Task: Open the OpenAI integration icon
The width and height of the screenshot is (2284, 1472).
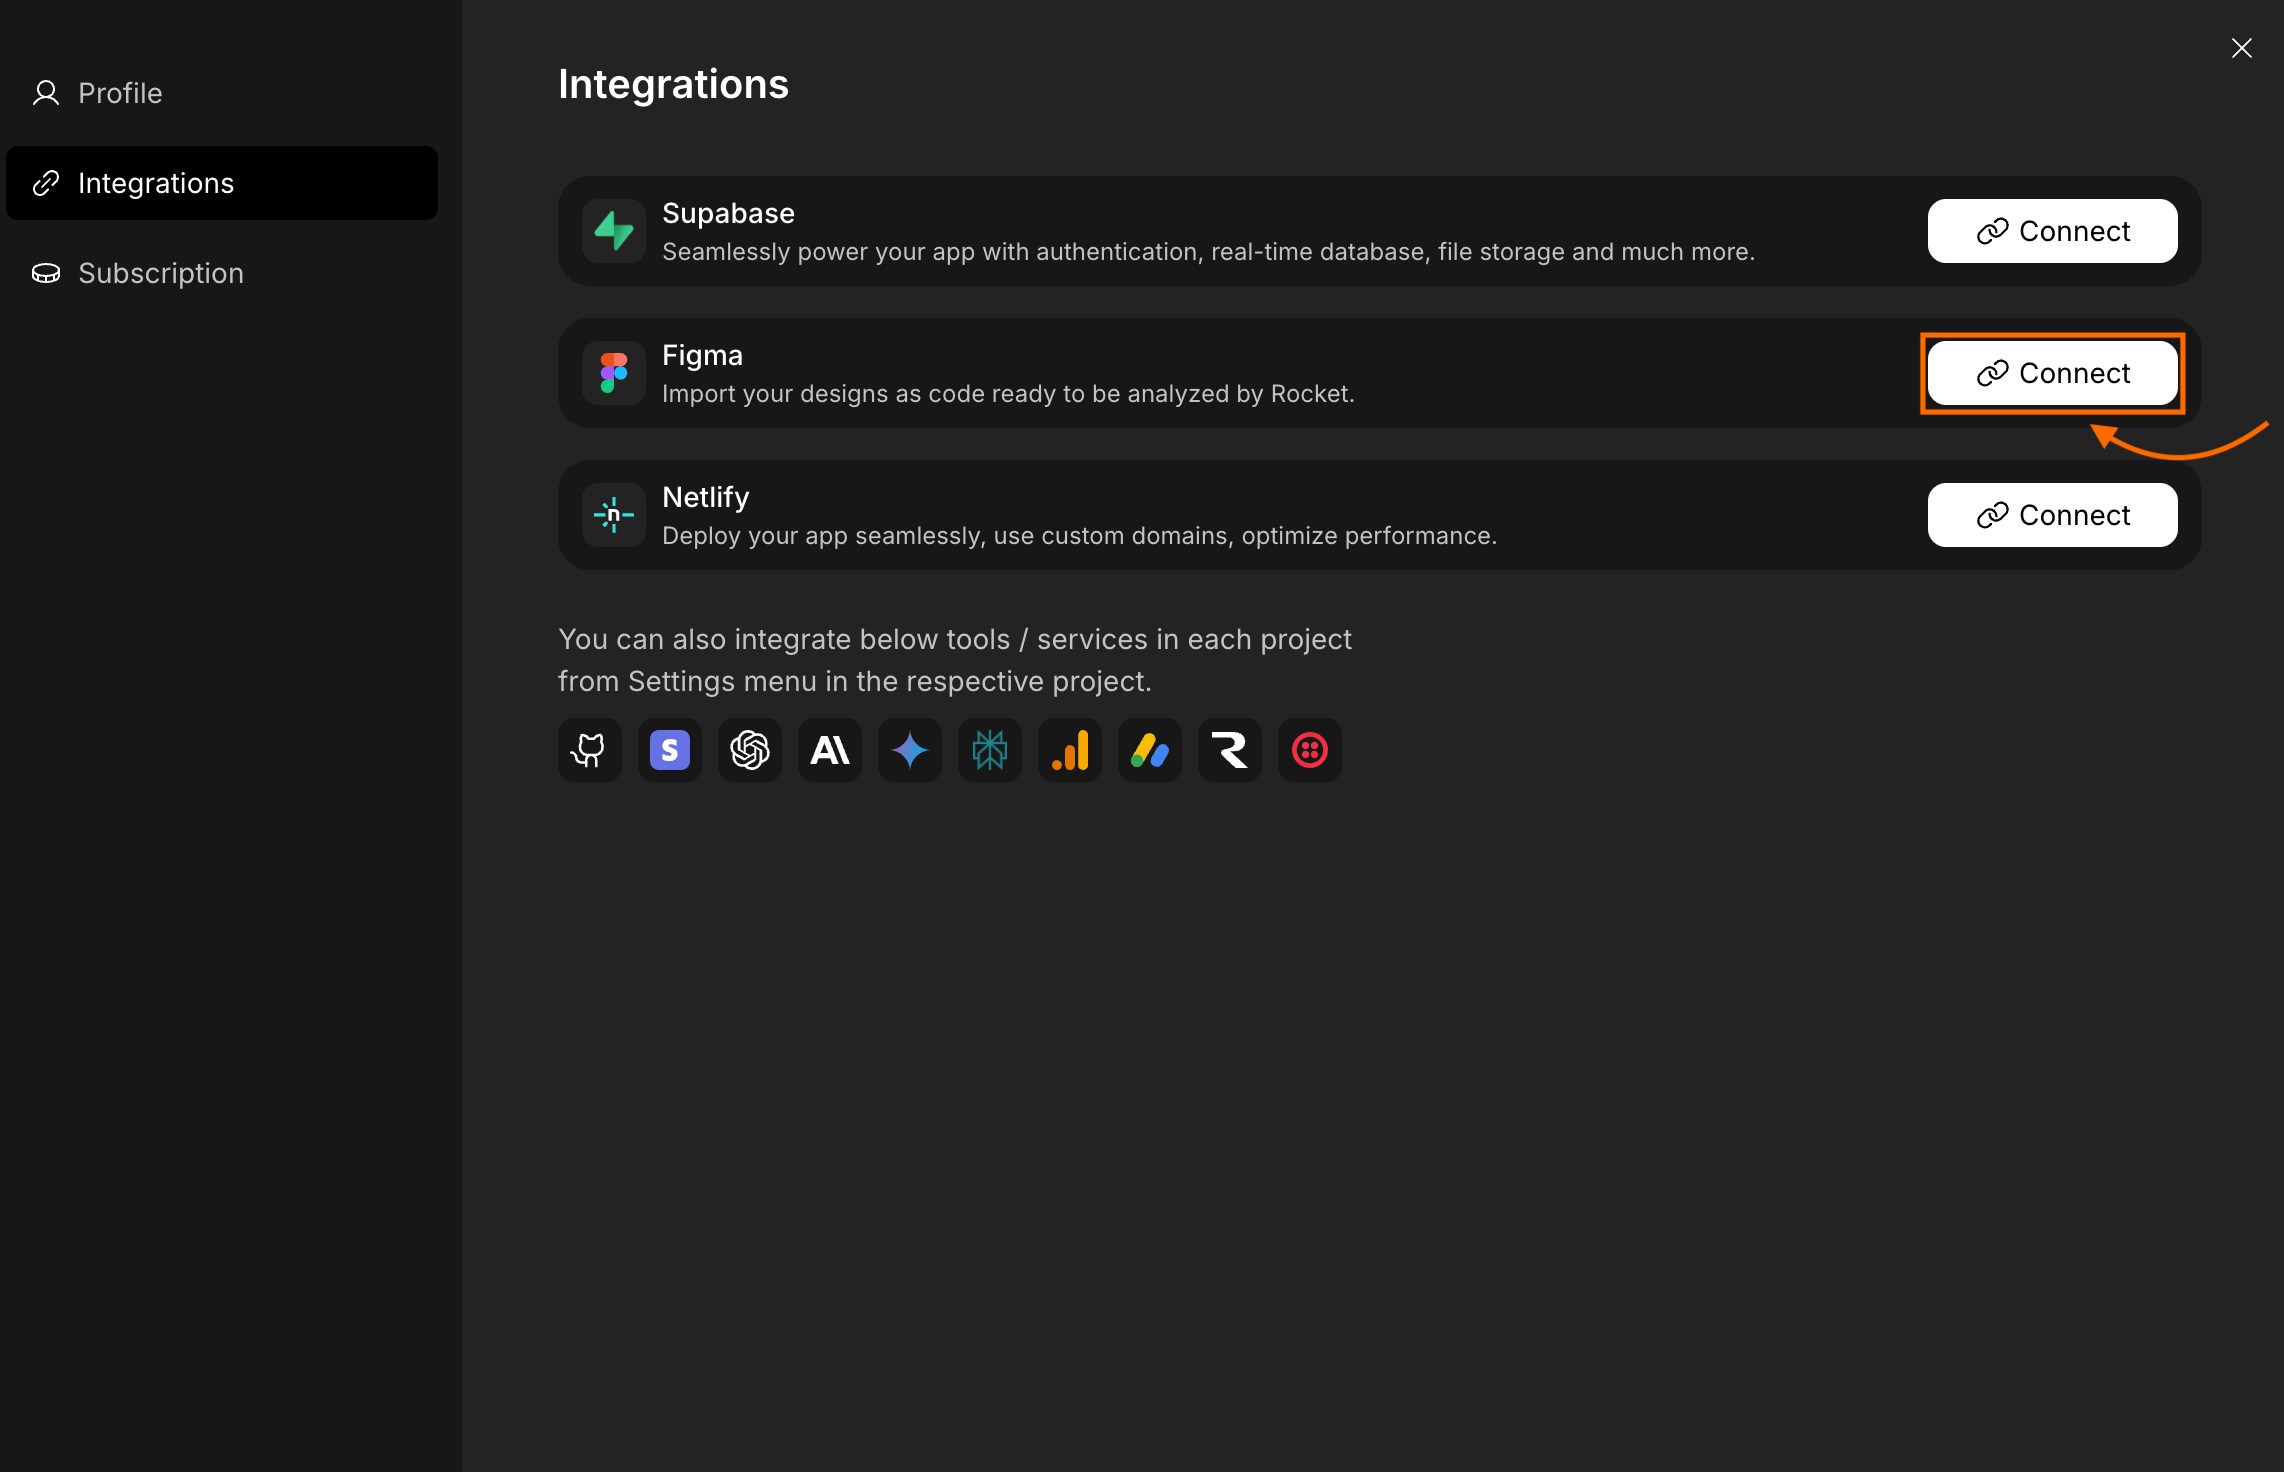Action: (x=749, y=750)
